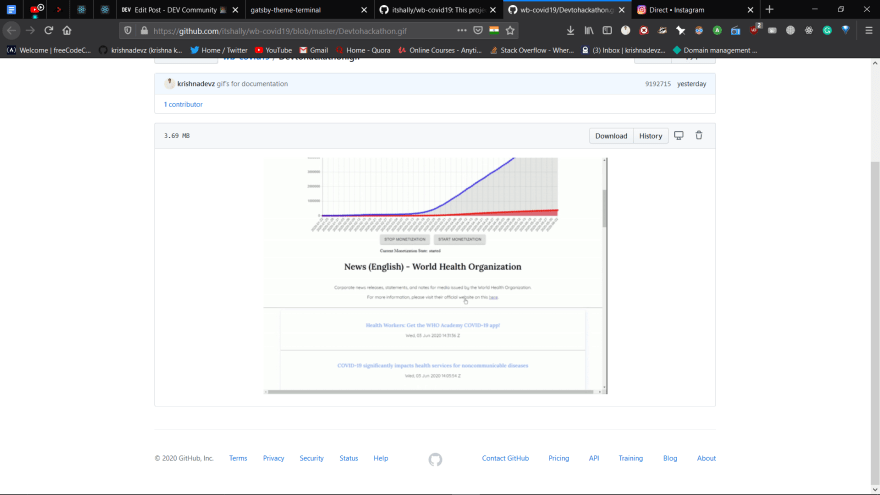Display the file in GitHub Desktop icon
The height and width of the screenshot is (495, 880).
point(679,135)
